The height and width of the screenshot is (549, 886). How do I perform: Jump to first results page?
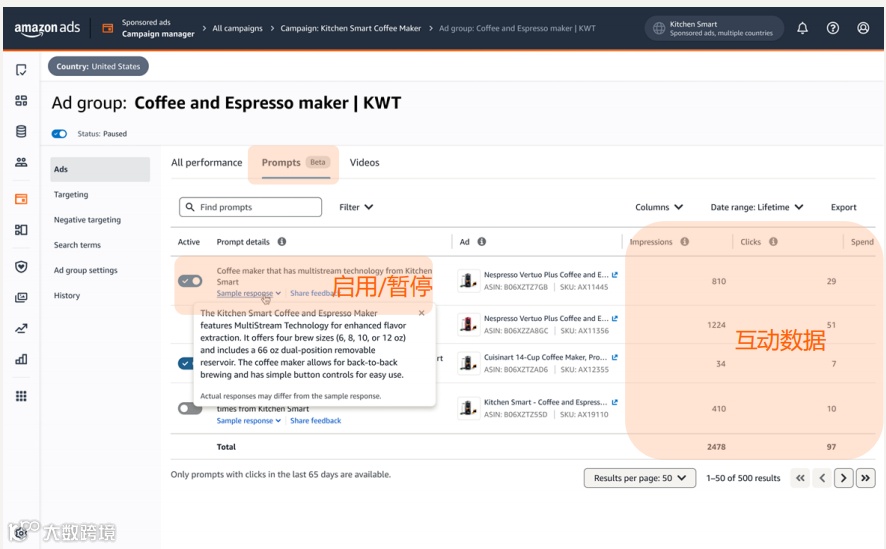800,478
